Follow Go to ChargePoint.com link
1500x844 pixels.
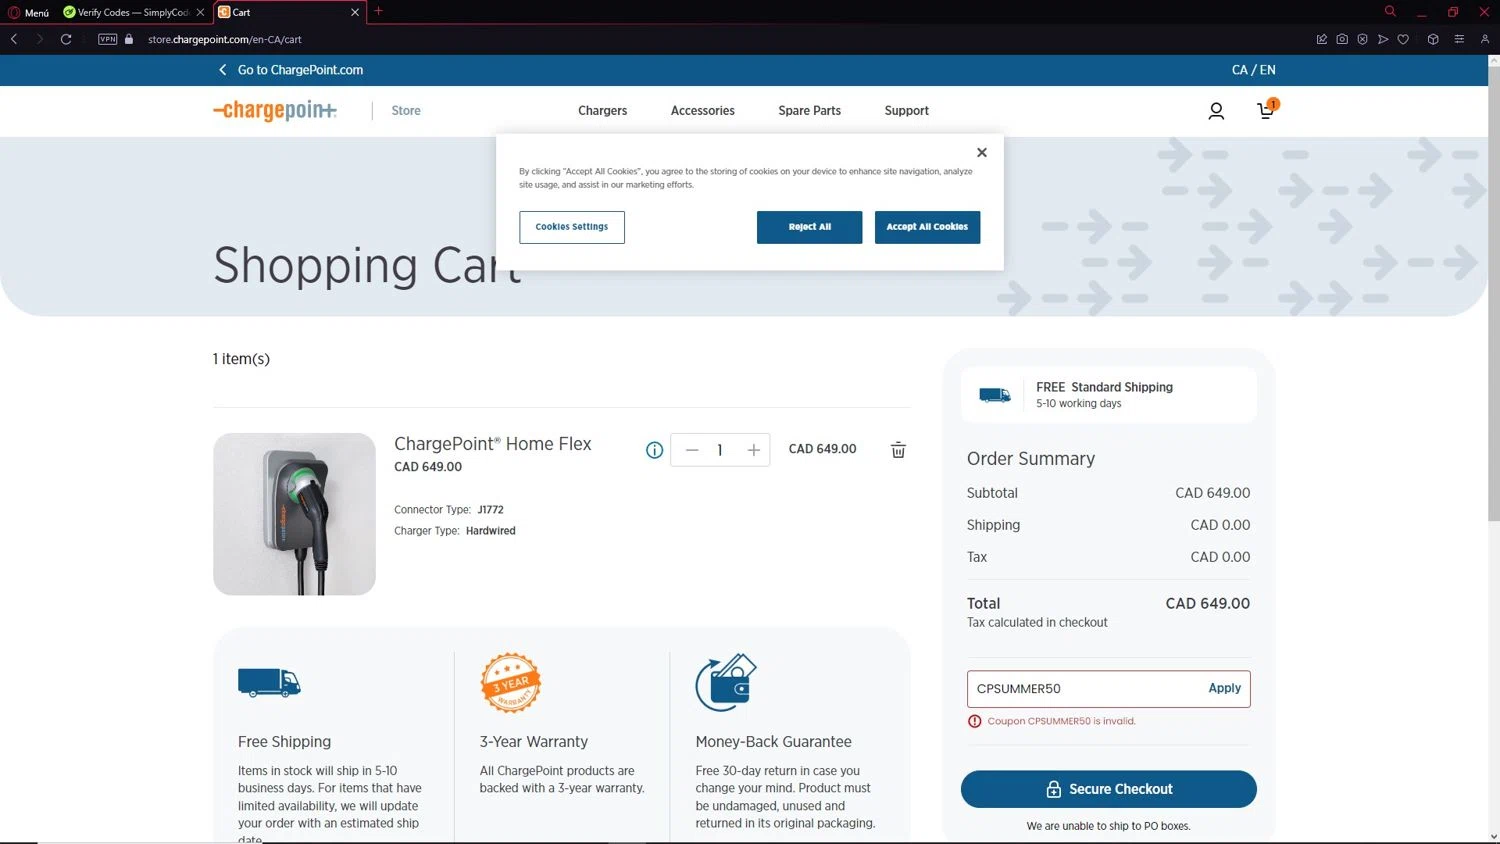[x=300, y=70]
